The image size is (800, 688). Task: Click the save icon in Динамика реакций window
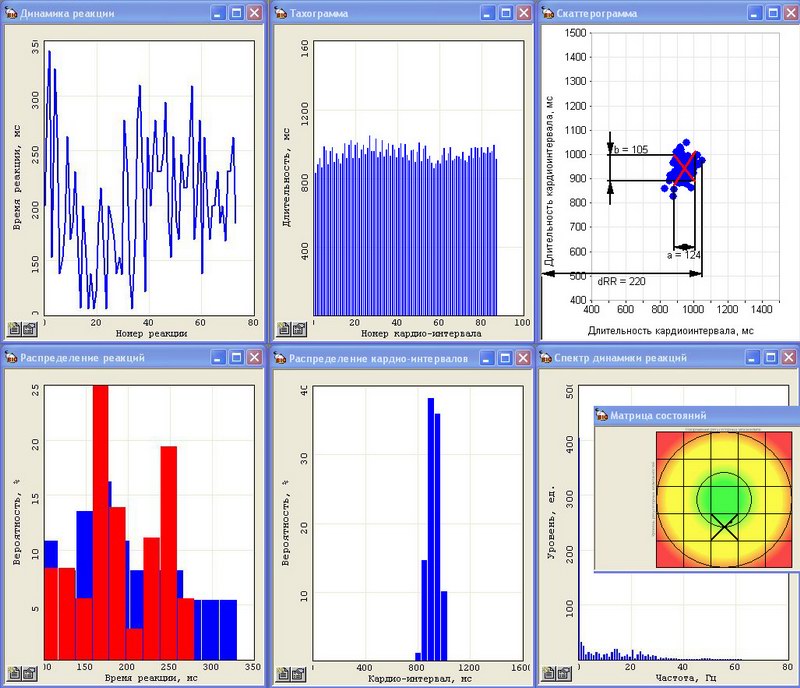[29, 328]
